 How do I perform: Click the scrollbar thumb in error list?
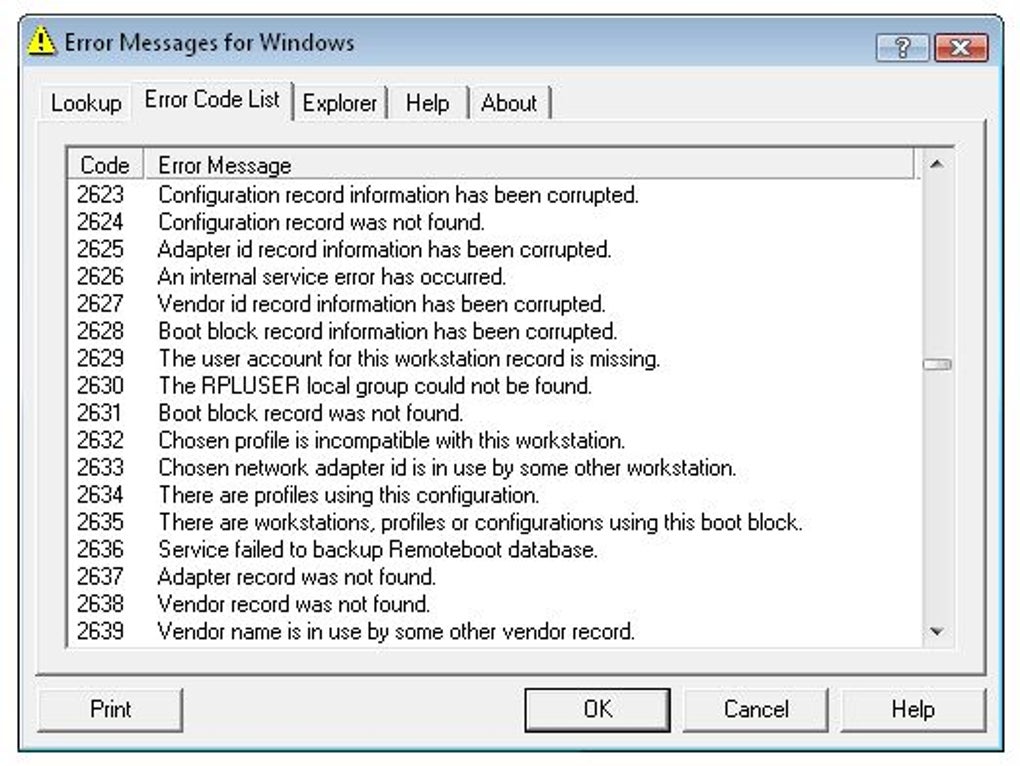(x=936, y=365)
